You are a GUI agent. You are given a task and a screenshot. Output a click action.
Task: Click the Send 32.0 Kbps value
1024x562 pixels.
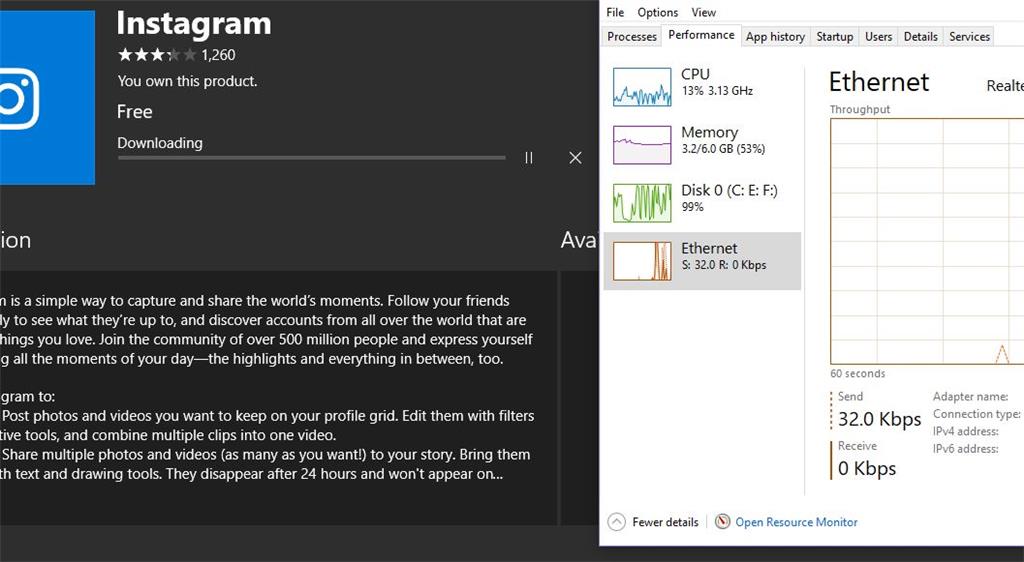coord(879,419)
